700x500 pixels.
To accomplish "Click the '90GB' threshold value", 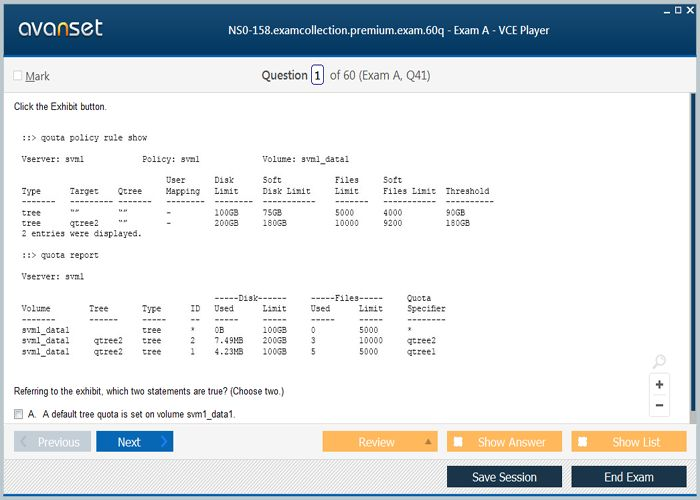I will coord(455,212).
